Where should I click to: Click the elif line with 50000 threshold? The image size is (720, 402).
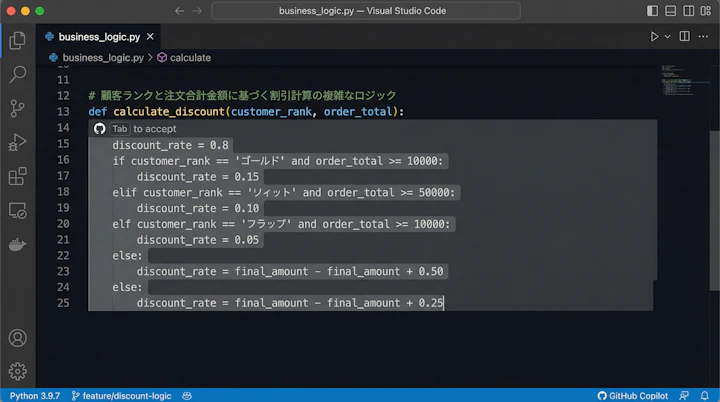283,193
